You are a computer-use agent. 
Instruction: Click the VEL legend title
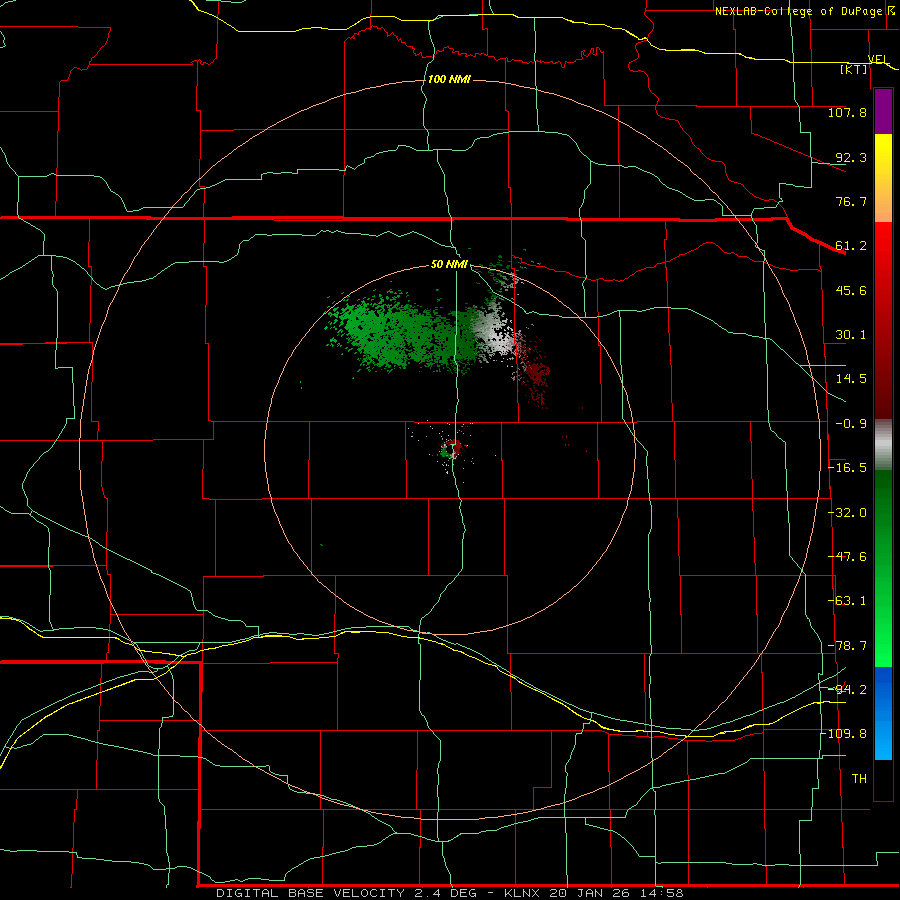(x=878, y=59)
